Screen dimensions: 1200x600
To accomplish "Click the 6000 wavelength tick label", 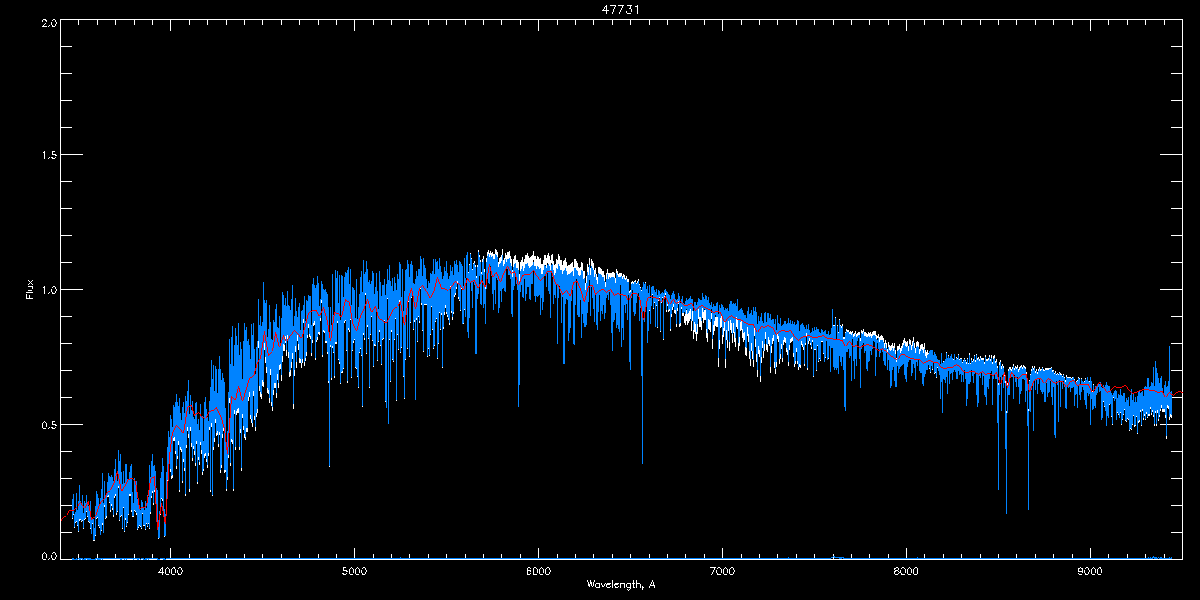I will click(x=538, y=572).
